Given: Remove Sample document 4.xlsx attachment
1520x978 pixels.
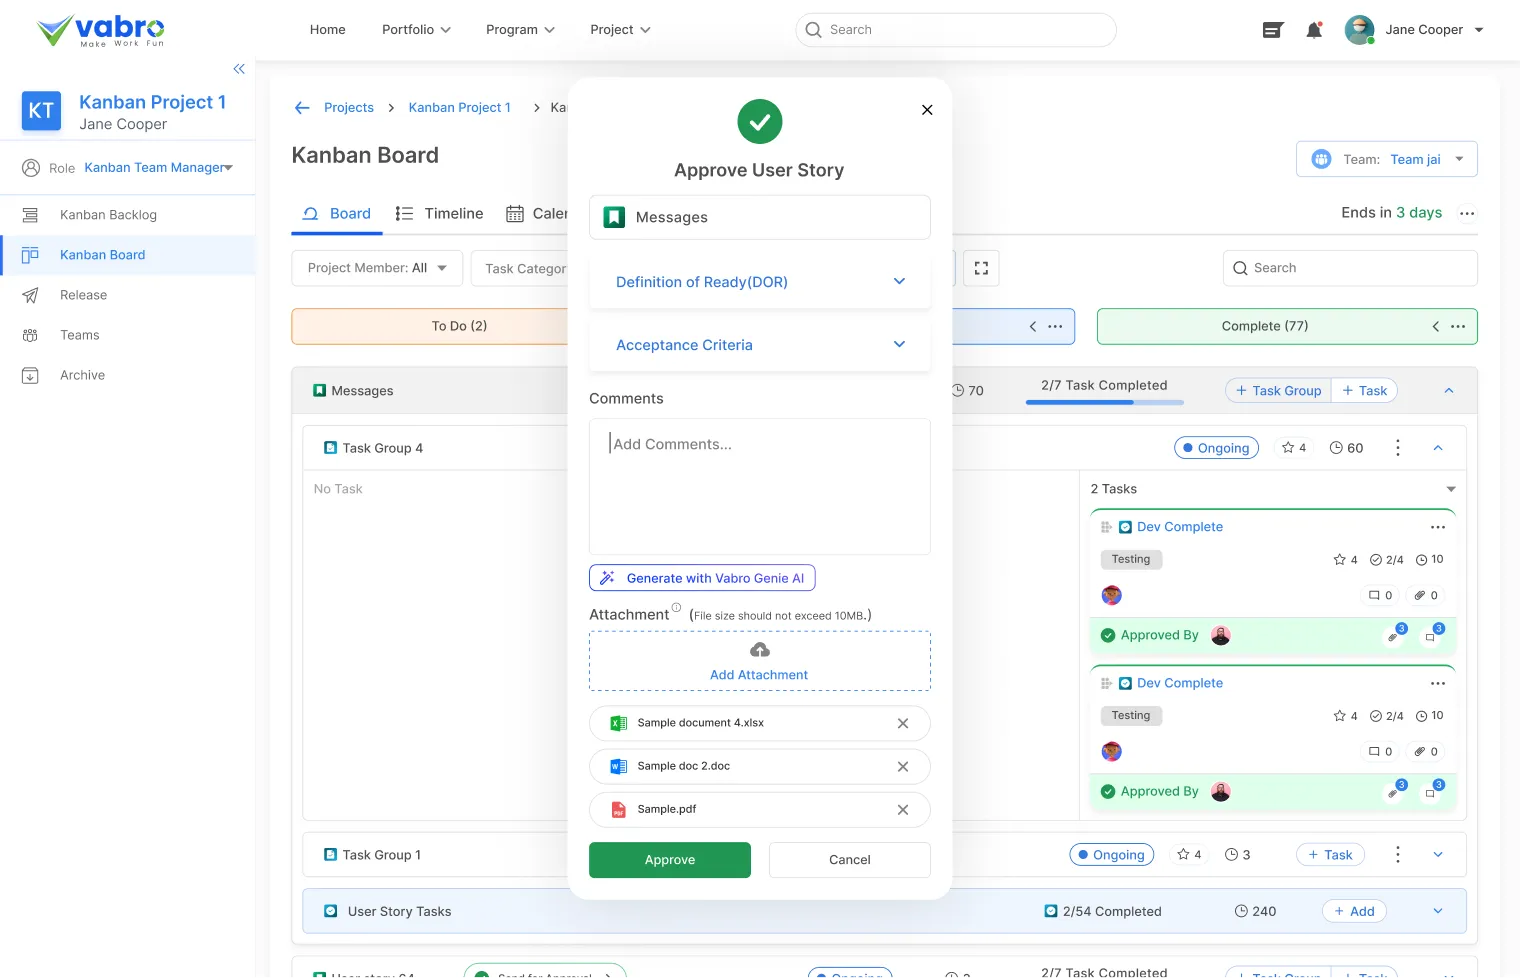Looking at the screenshot, I should (x=902, y=723).
